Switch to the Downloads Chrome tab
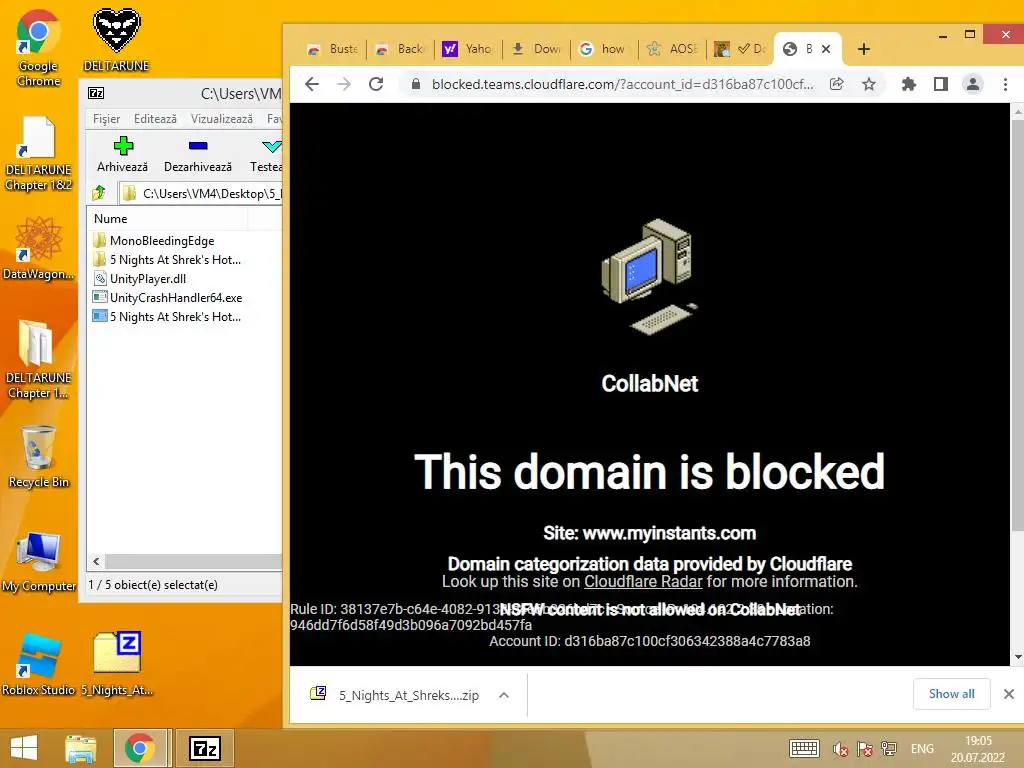The width and height of the screenshot is (1024, 768). tap(536, 49)
